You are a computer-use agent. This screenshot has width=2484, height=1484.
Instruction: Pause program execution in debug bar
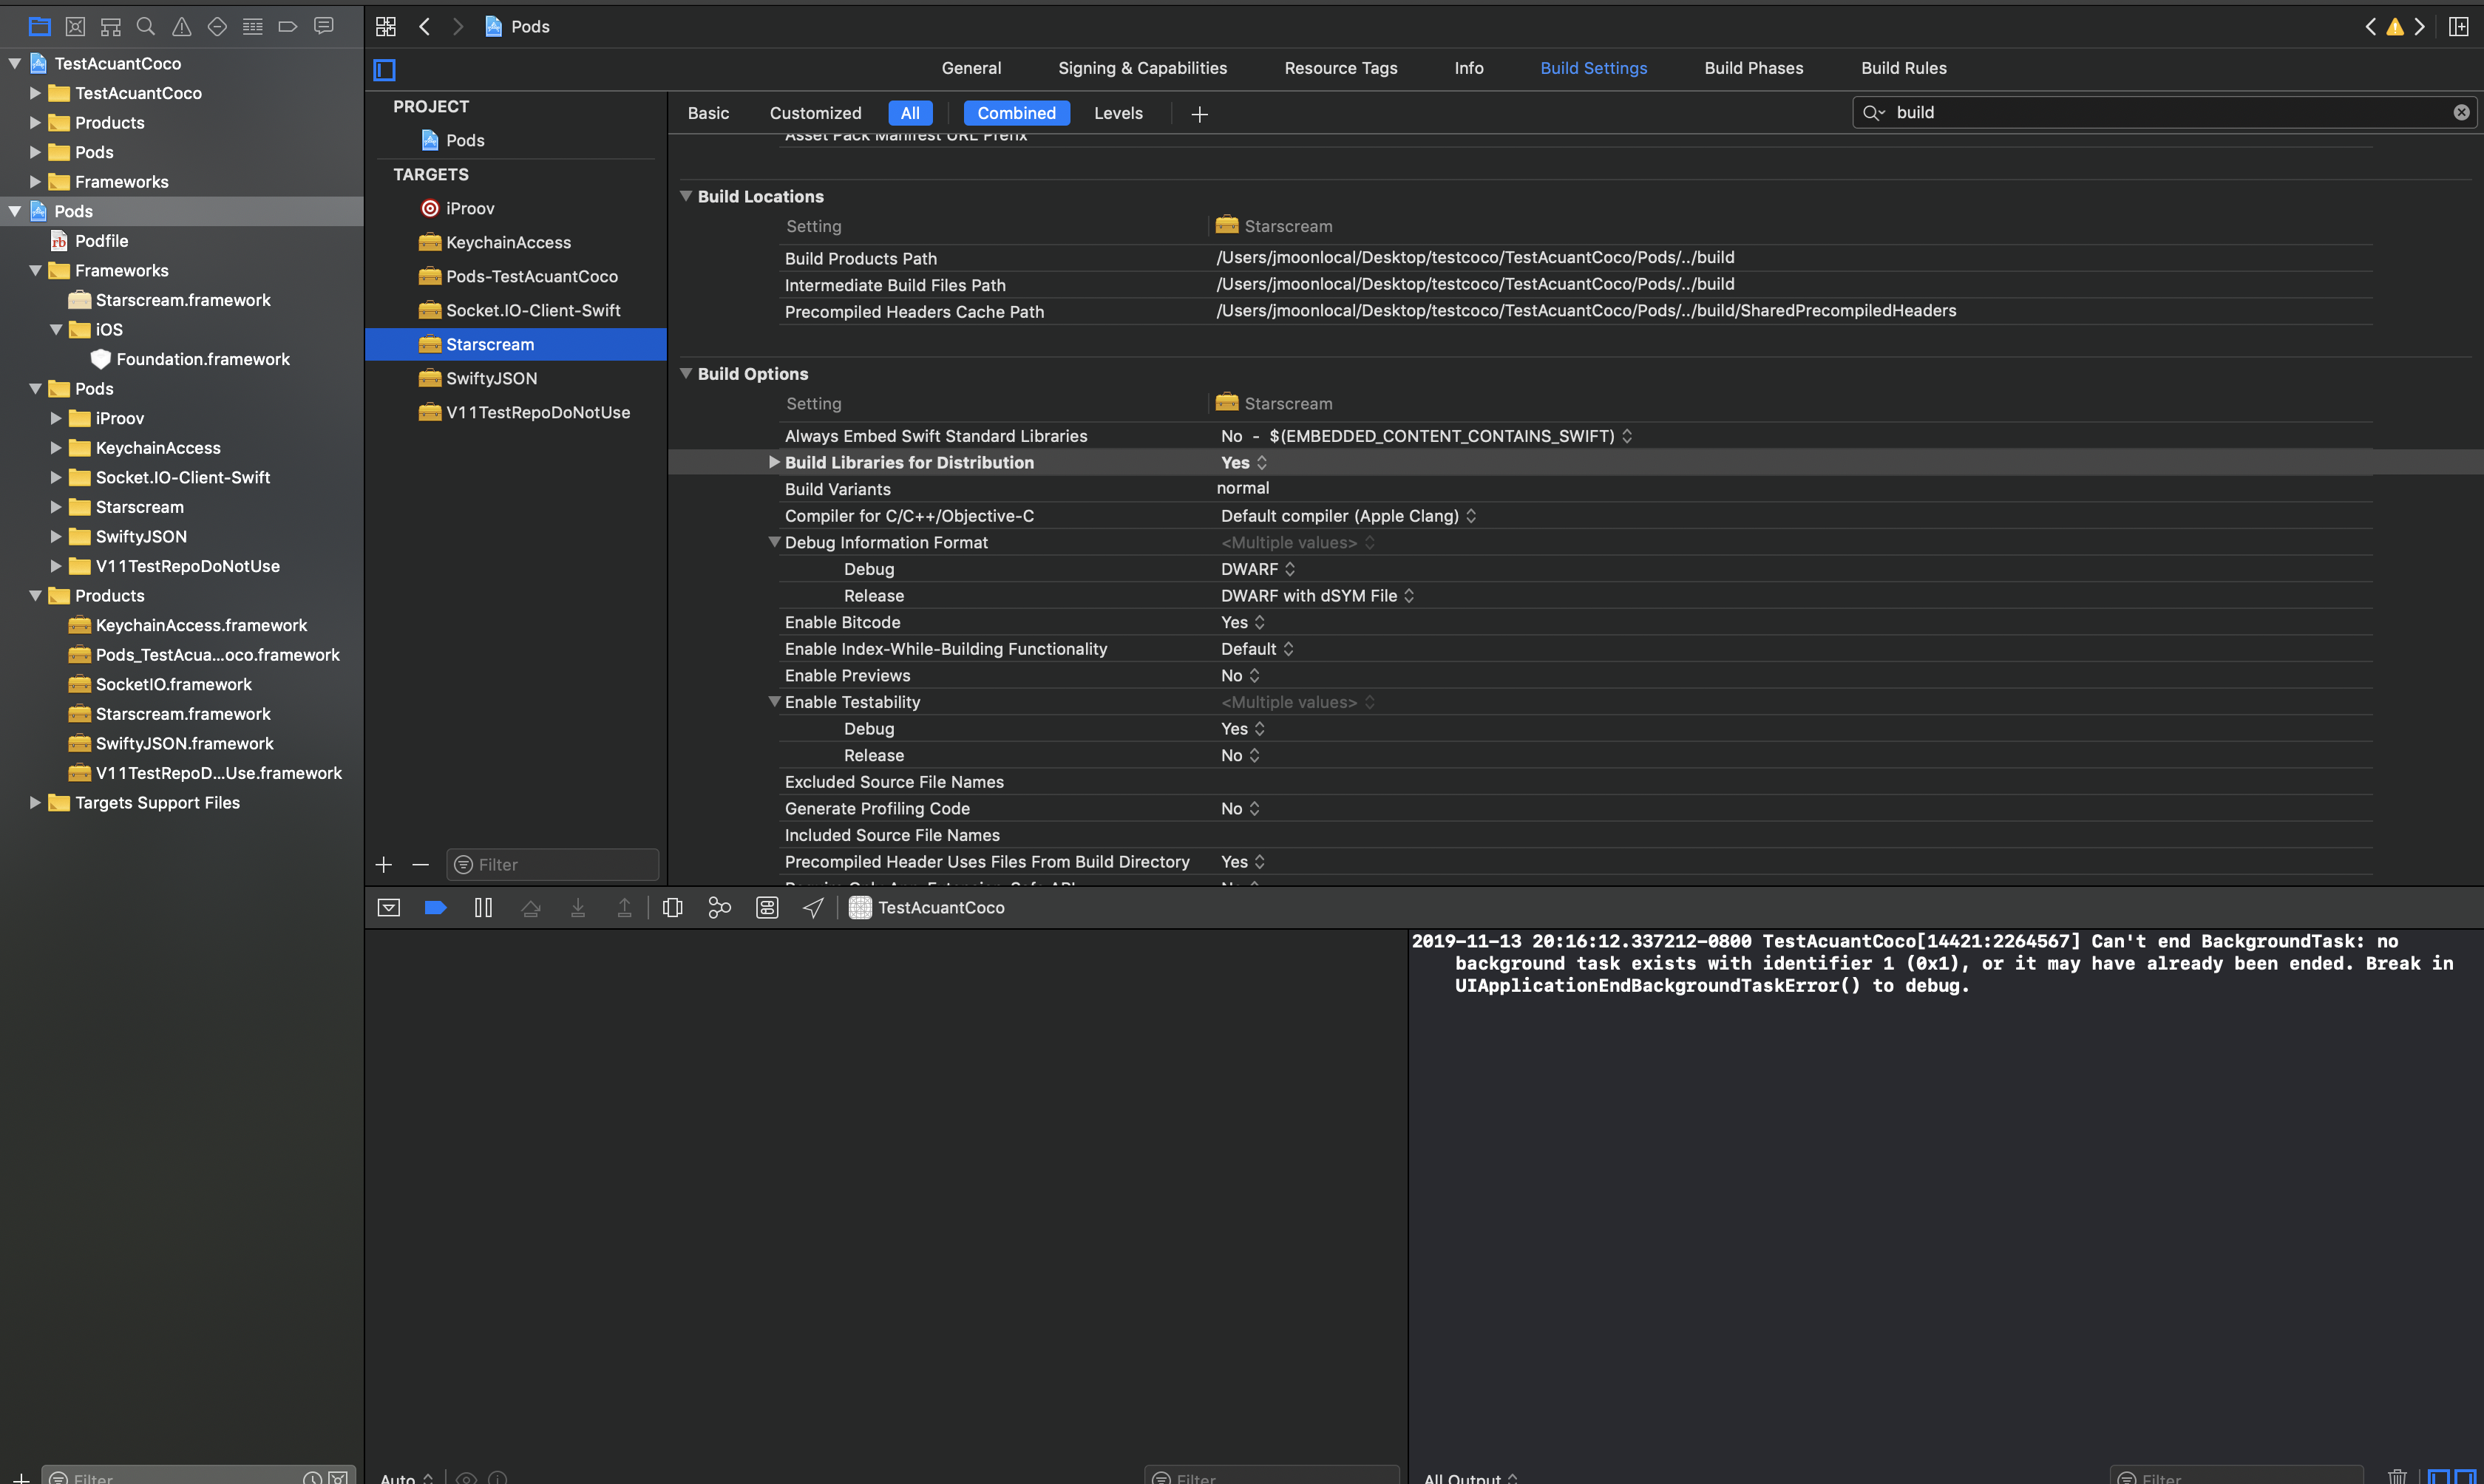click(x=483, y=907)
